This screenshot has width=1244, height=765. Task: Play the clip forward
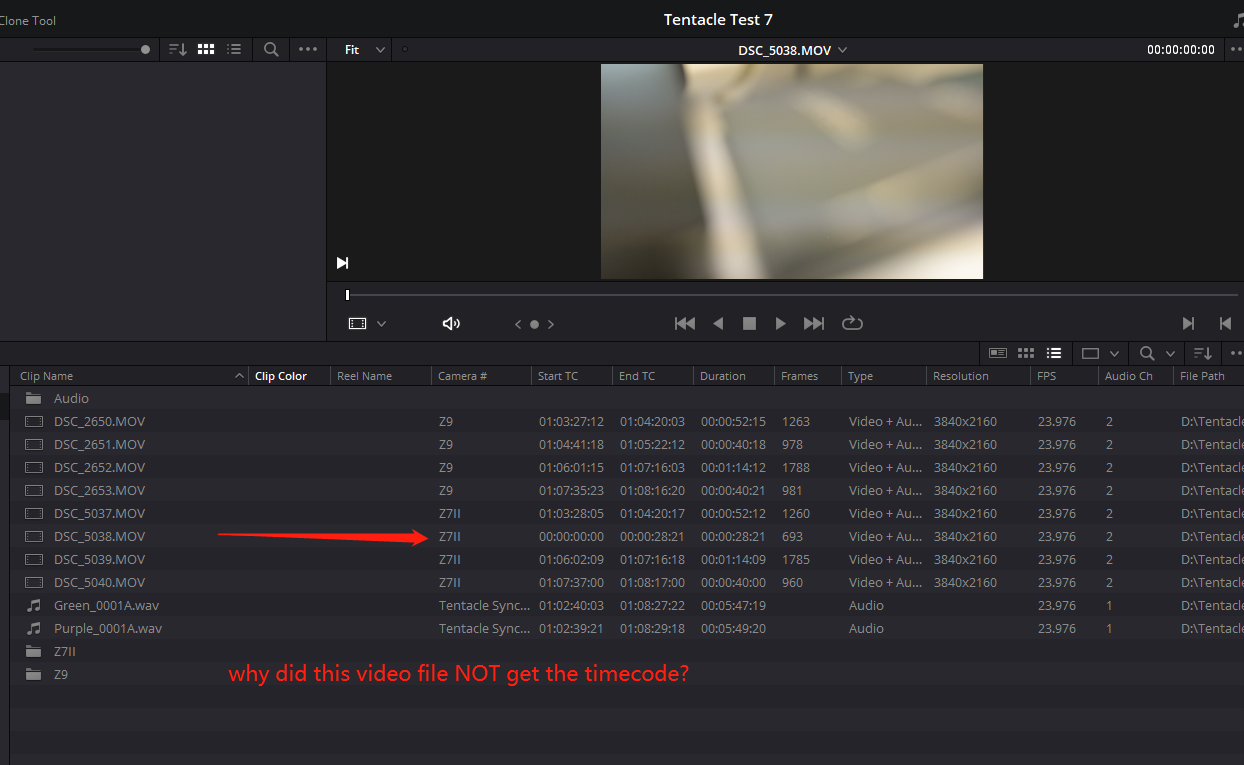coord(780,323)
